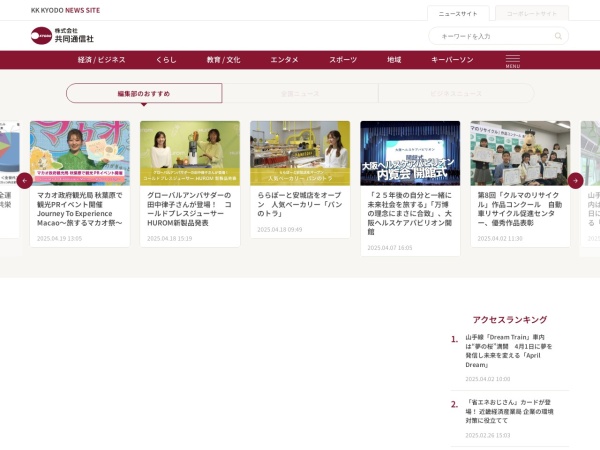Focus the キーワードを入力 search field

(498, 36)
